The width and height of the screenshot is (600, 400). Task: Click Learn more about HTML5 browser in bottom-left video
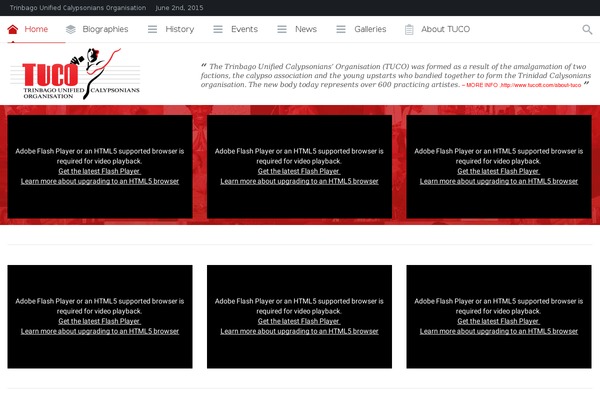(100, 331)
